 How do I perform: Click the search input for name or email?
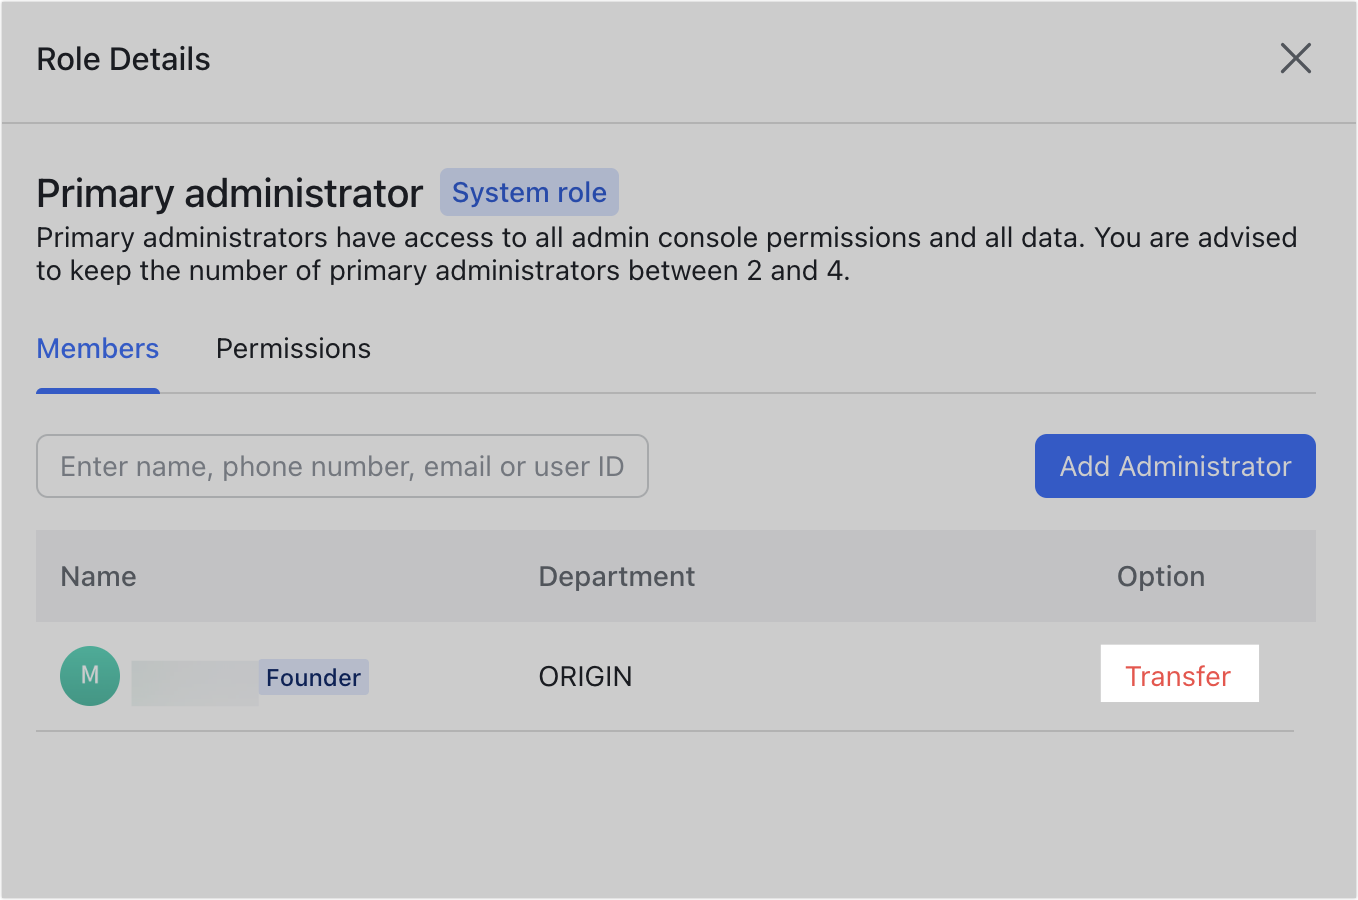click(342, 466)
